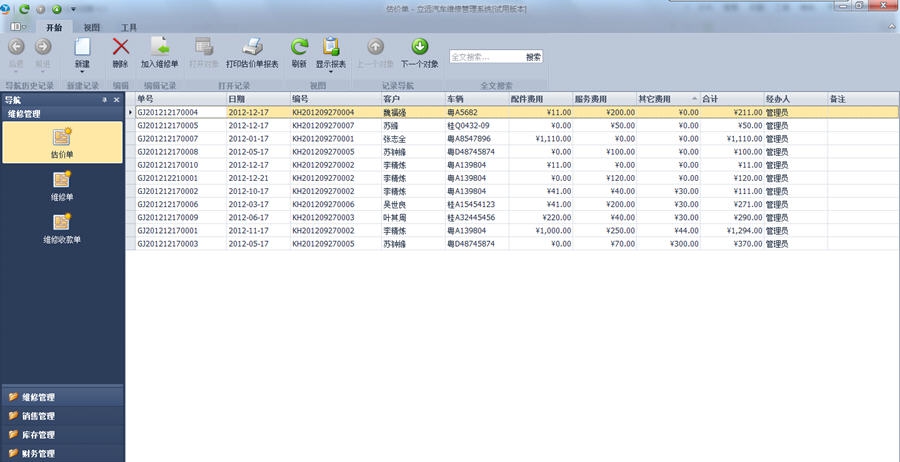Close the 导航 navigation panel

tap(116, 100)
